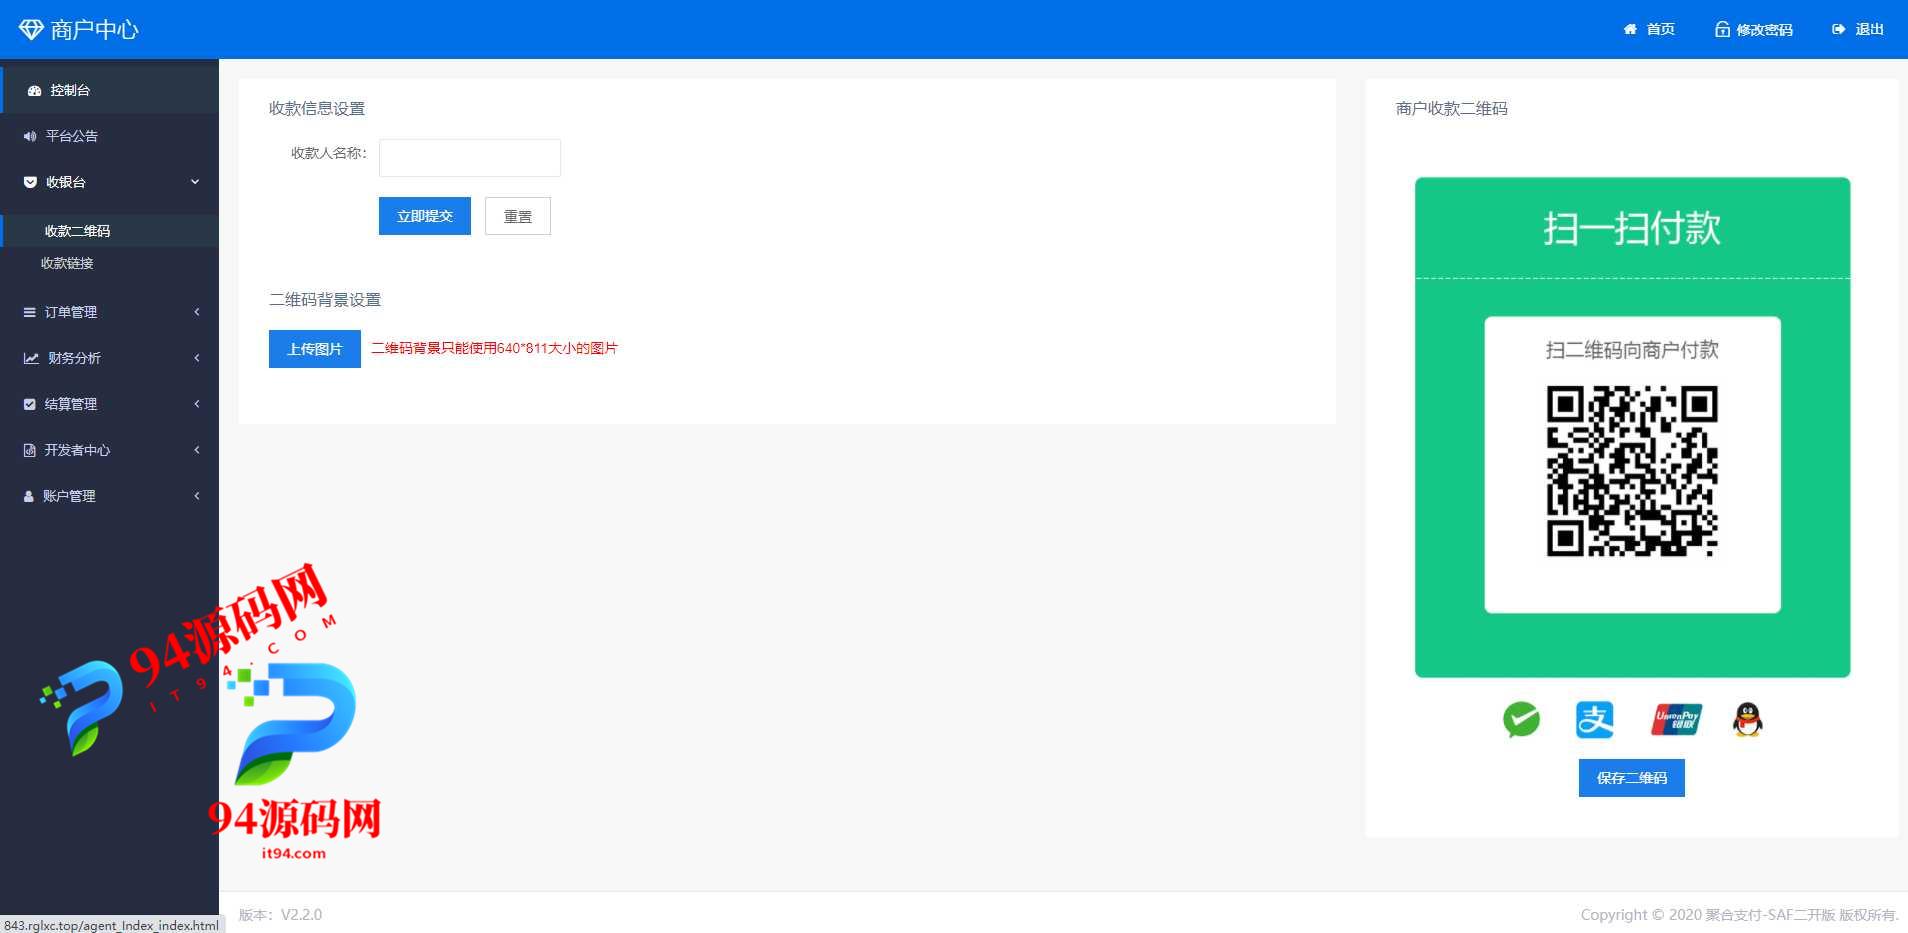Click the chart icon beside 财务分析
1908x933 pixels.
(31, 358)
